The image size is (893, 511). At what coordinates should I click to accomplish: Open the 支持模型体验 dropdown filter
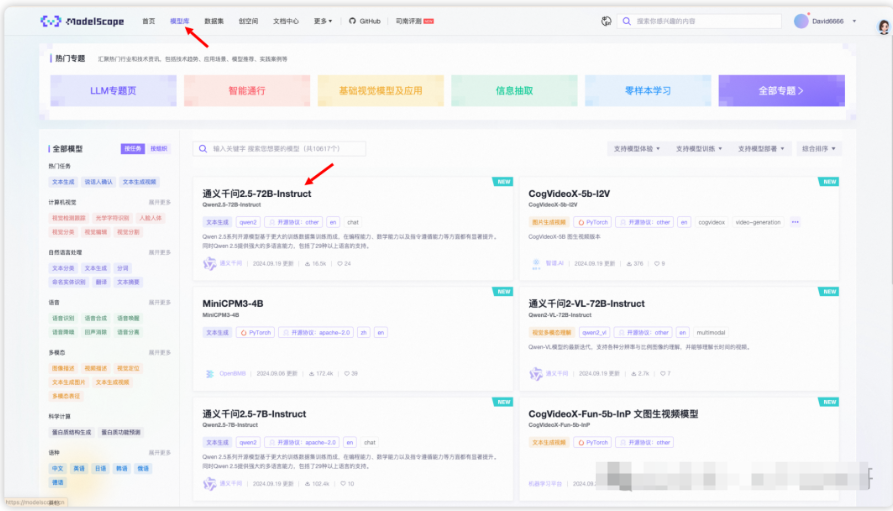[x=636, y=149]
